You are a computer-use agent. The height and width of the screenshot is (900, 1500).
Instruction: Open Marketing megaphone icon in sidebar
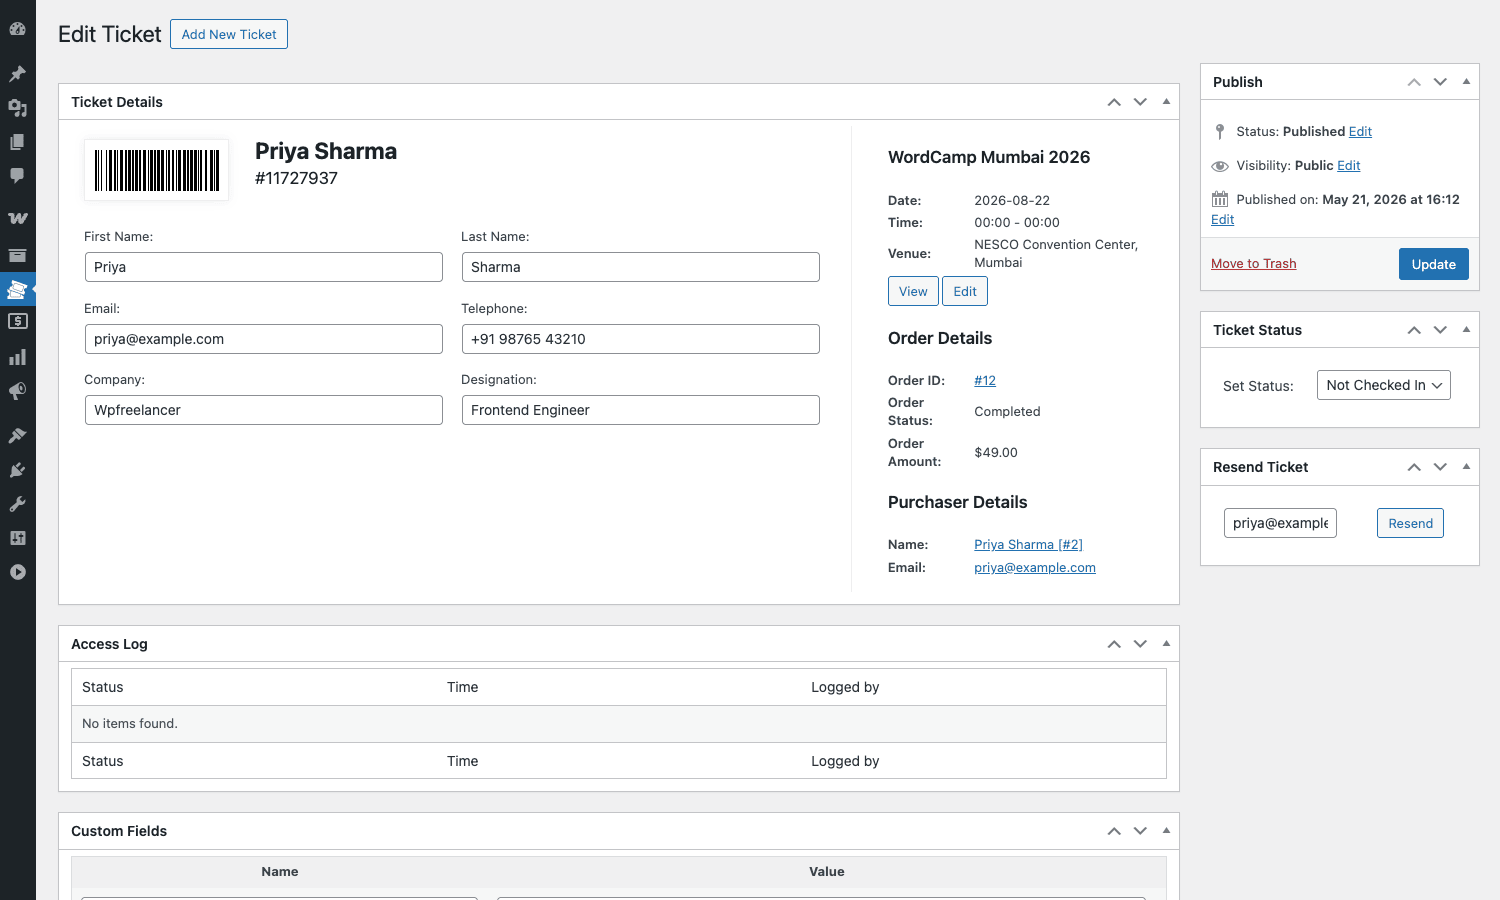pyautogui.click(x=17, y=391)
